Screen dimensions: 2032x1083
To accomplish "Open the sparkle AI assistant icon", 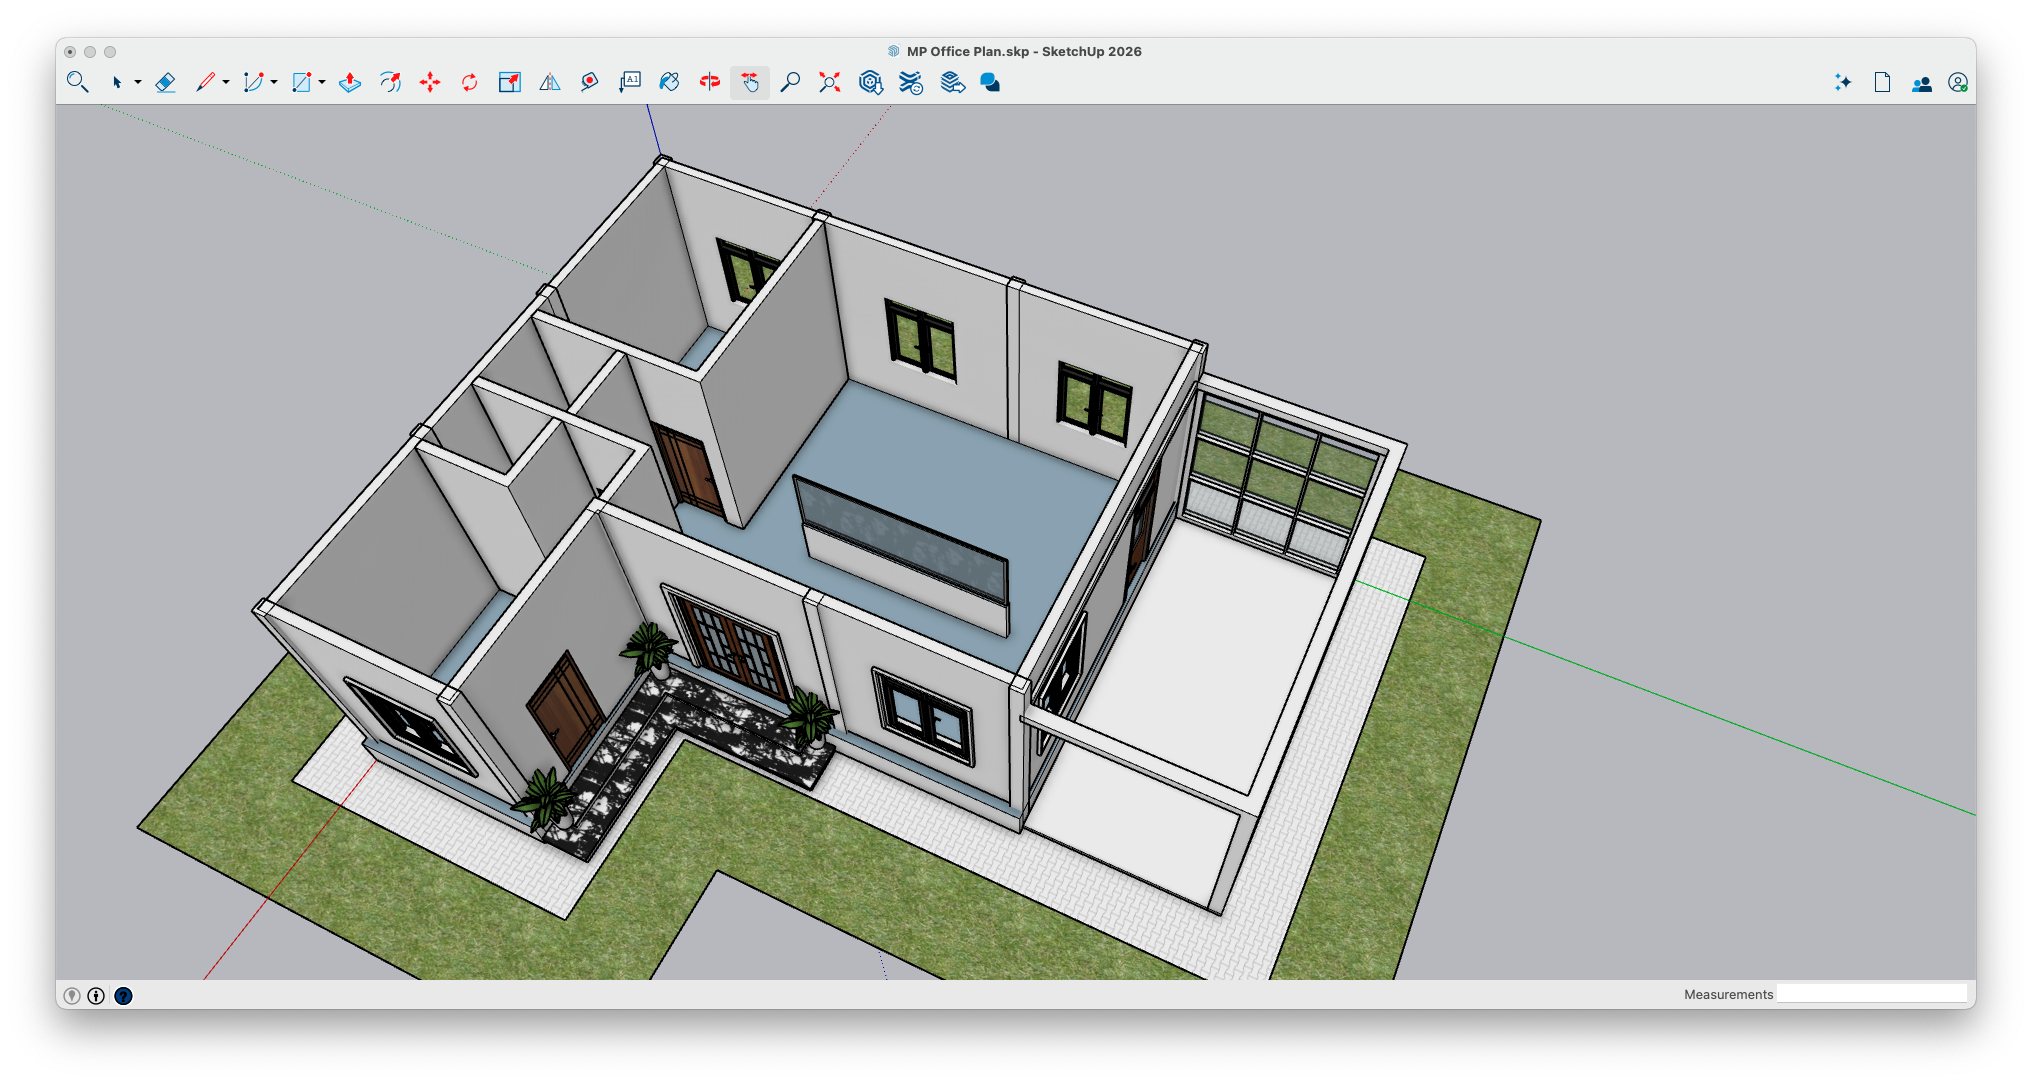I will click(1842, 82).
